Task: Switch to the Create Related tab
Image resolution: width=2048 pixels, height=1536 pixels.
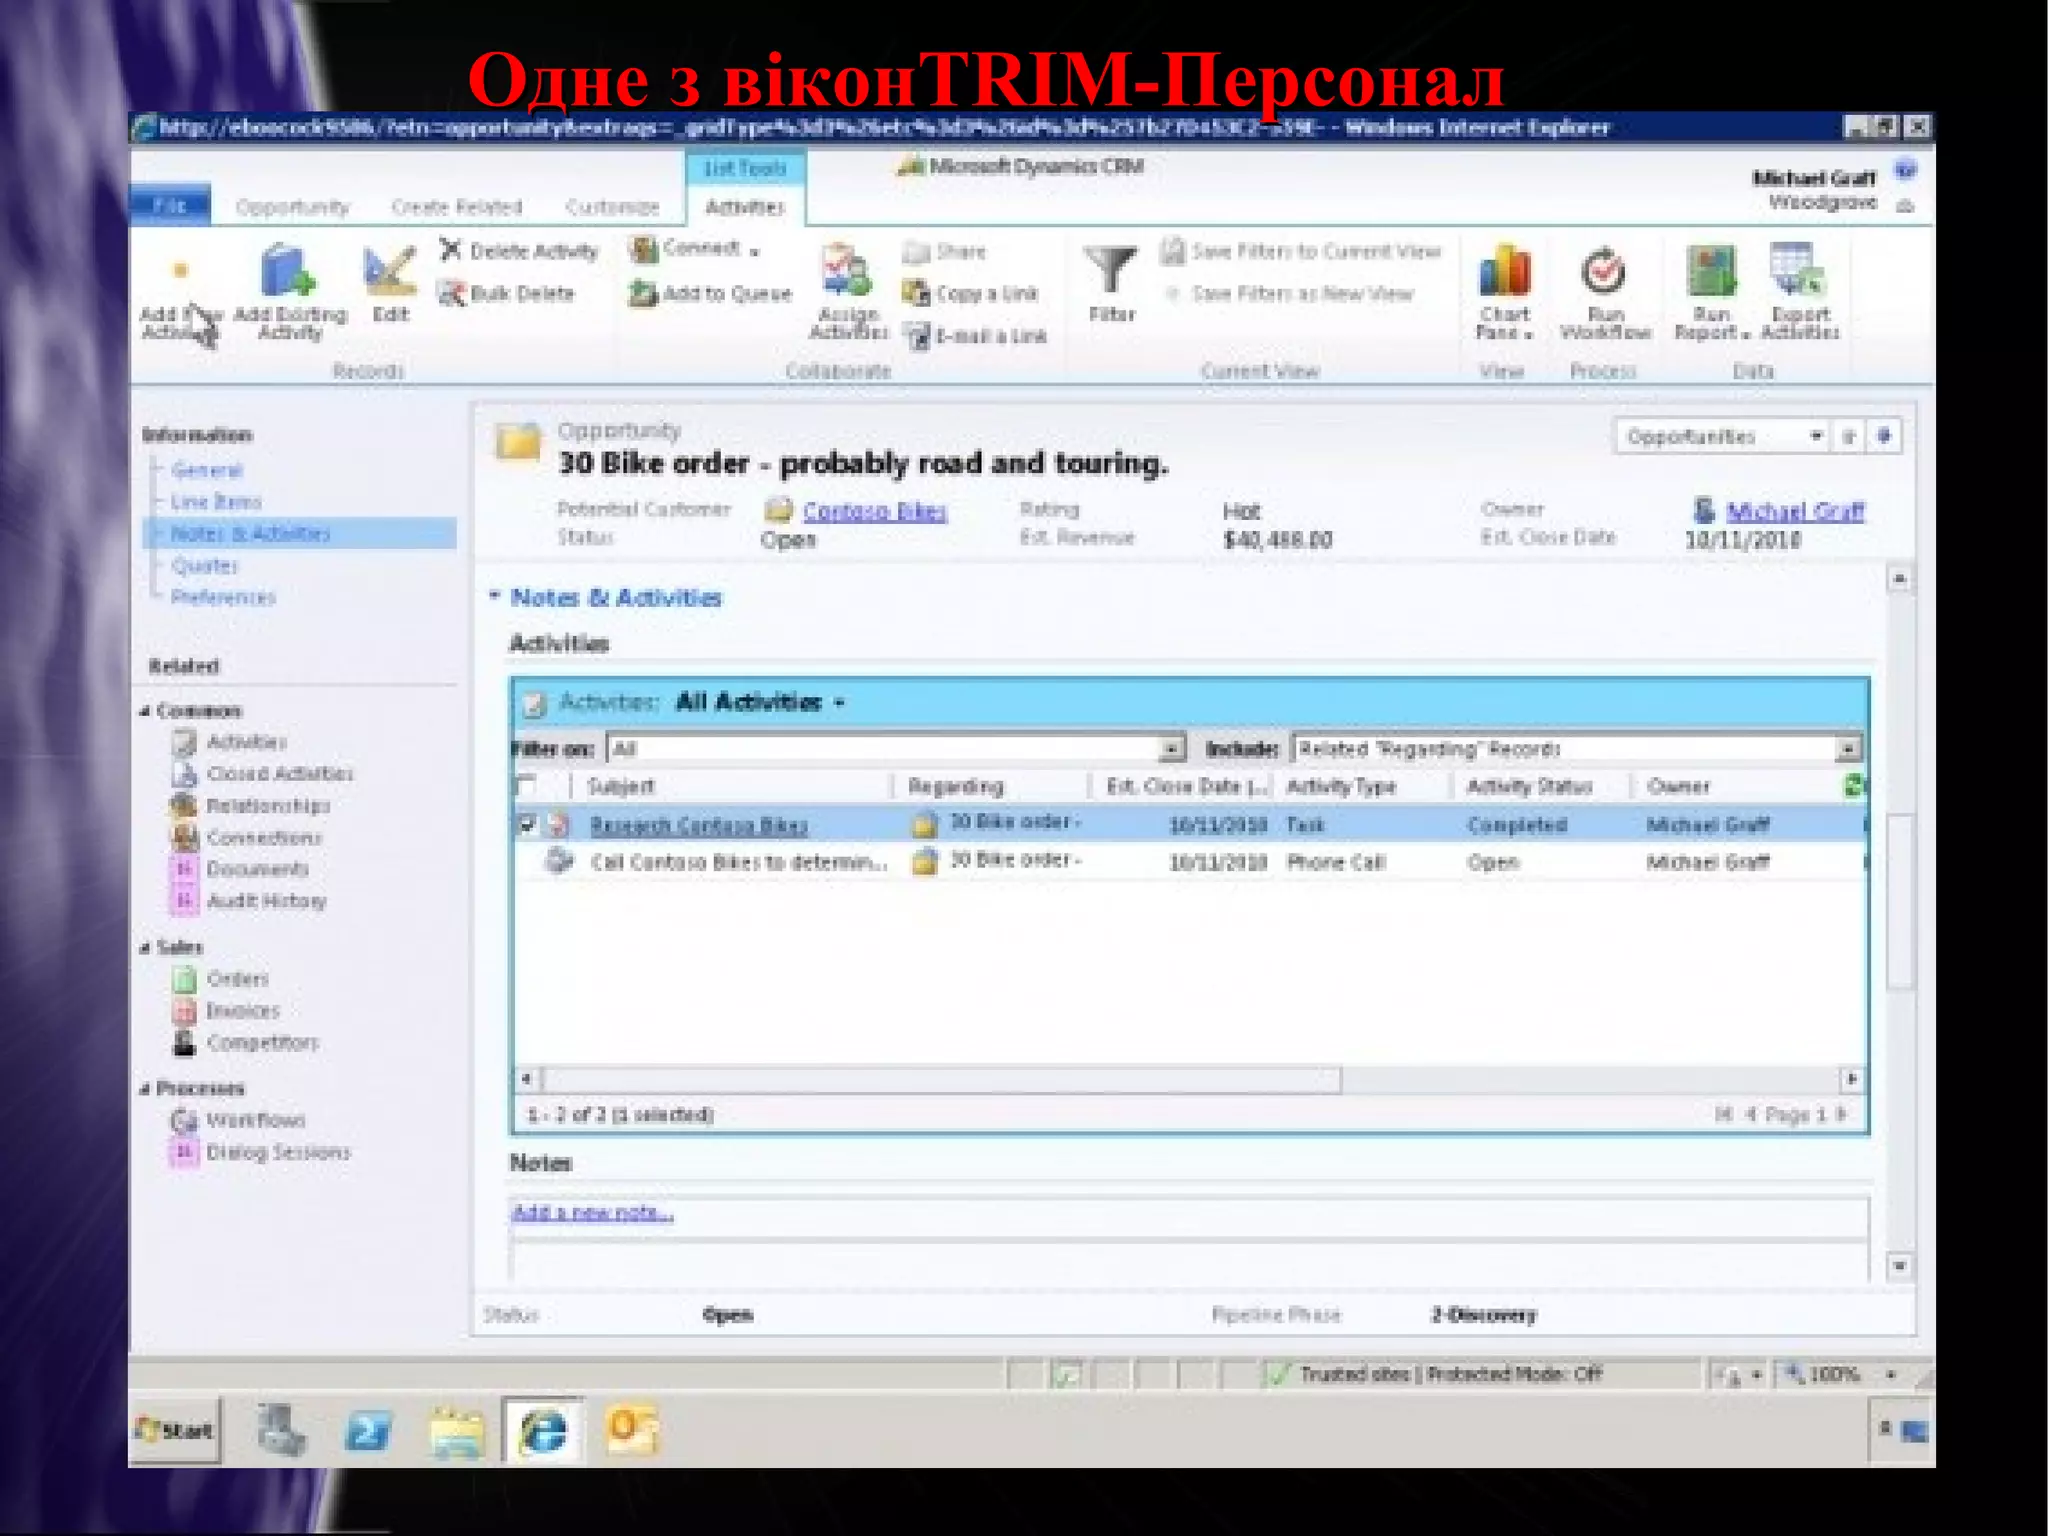Action: point(457,207)
